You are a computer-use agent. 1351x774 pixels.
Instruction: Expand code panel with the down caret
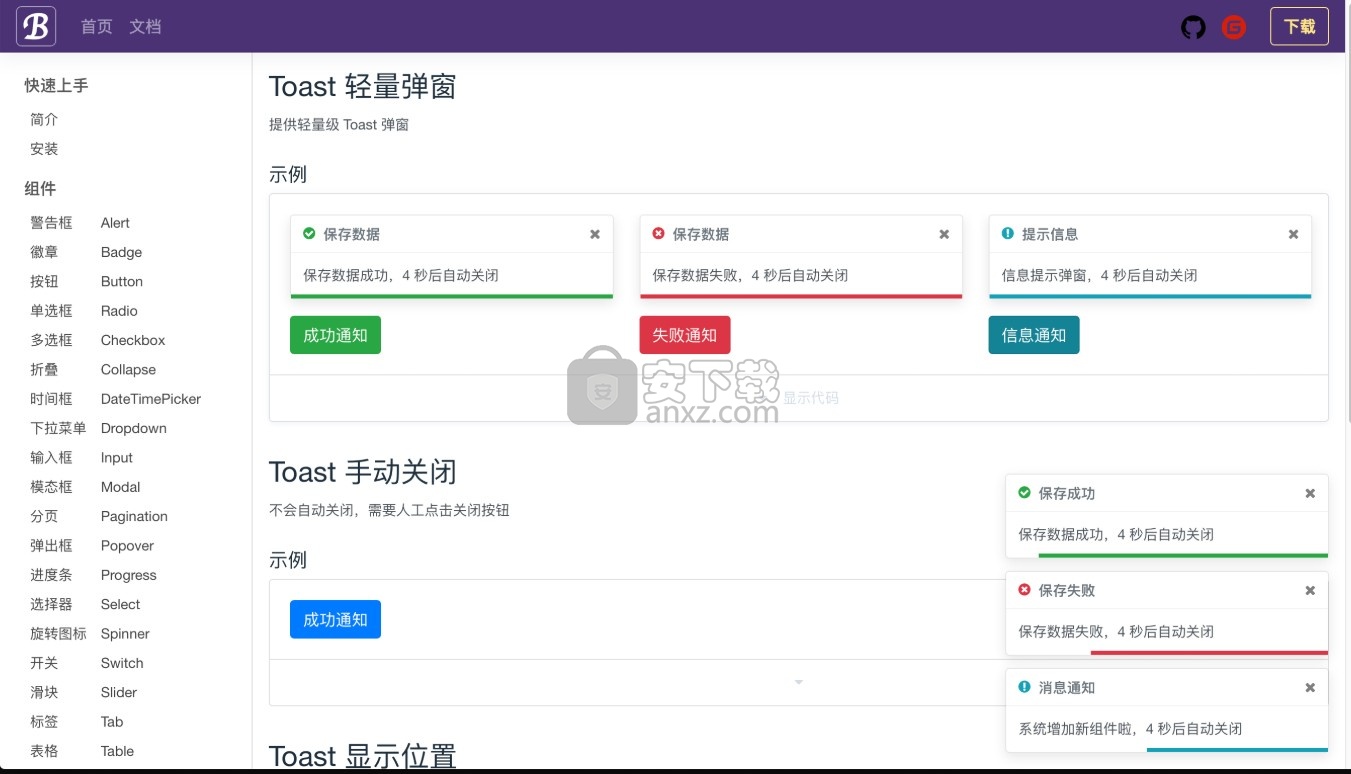pos(798,682)
